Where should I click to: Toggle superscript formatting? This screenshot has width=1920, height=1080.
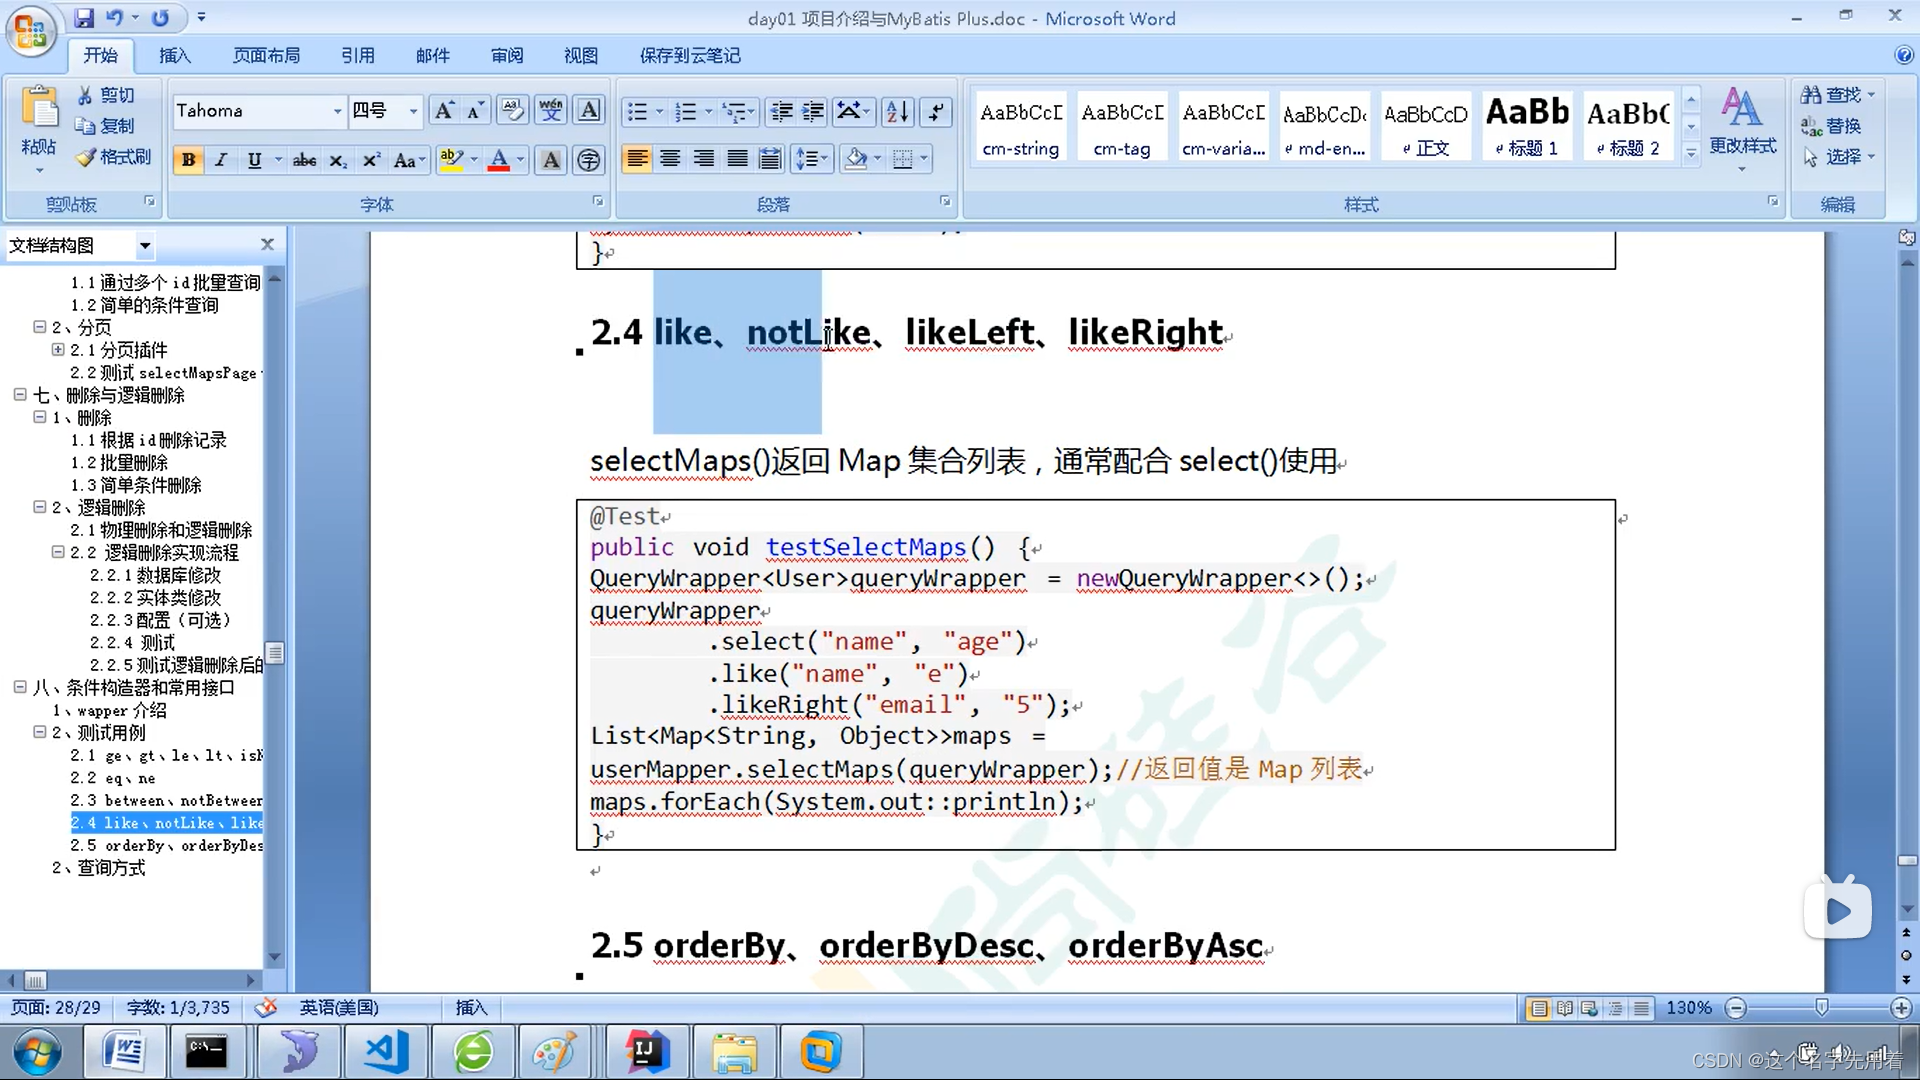(371, 160)
